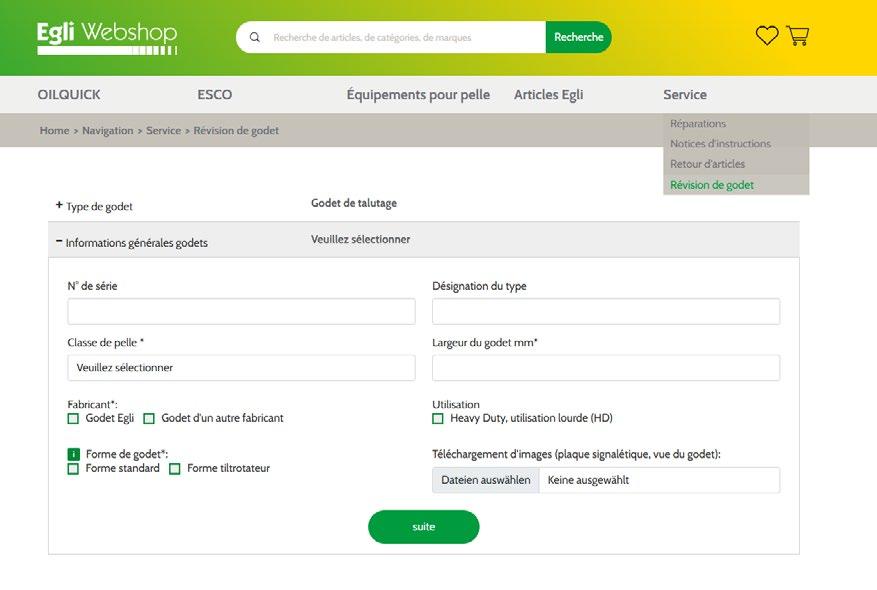
Task: Open the wishlist heart icon
Action: coord(767,36)
